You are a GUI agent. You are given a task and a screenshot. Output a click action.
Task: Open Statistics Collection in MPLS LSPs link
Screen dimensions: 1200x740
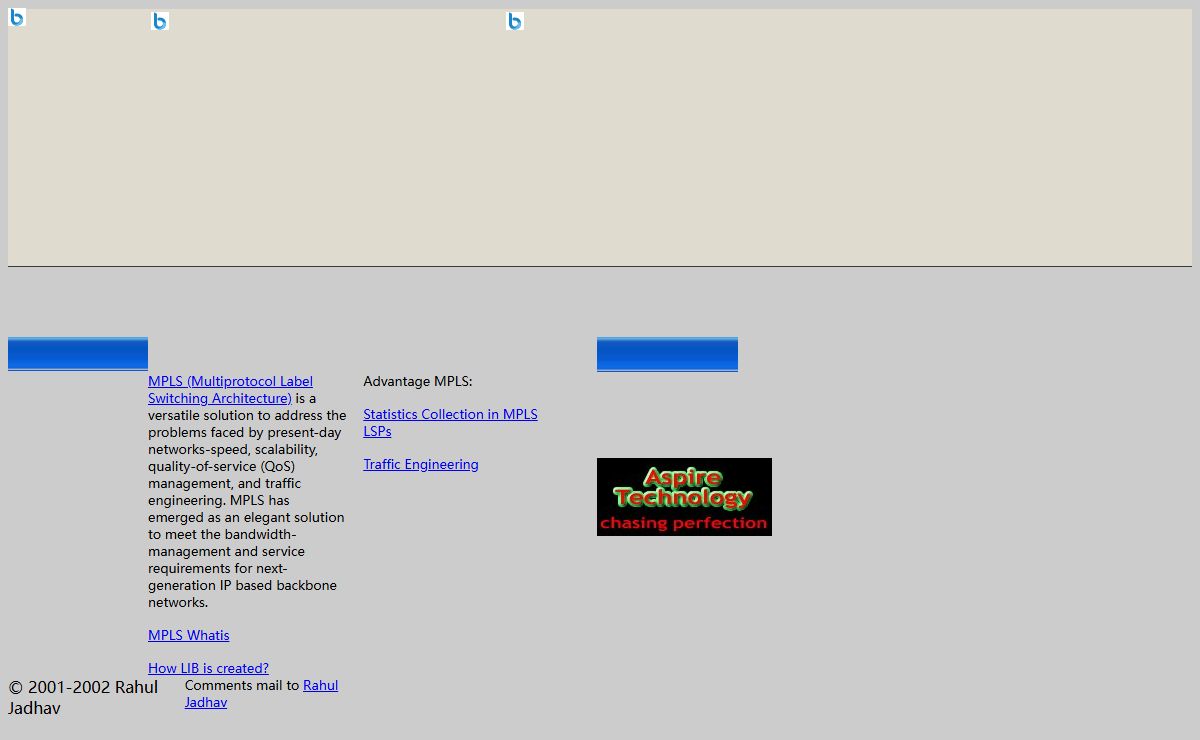pyautogui.click(x=450, y=423)
